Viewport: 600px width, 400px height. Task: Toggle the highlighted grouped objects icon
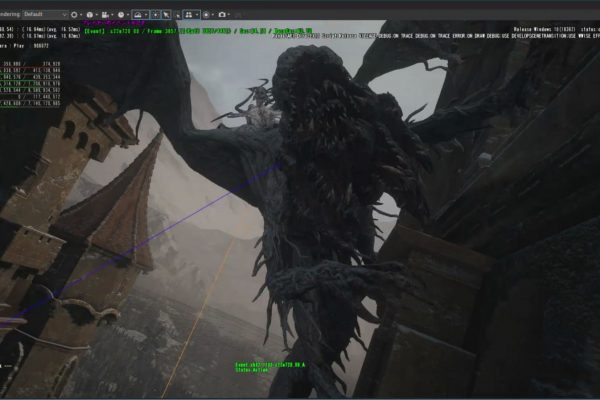pos(189,15)
